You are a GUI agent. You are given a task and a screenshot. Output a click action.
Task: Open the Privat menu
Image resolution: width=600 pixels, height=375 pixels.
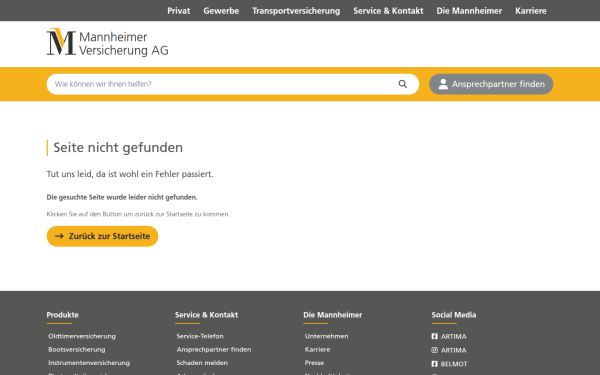pyautogui.click(x=179, y=11)
